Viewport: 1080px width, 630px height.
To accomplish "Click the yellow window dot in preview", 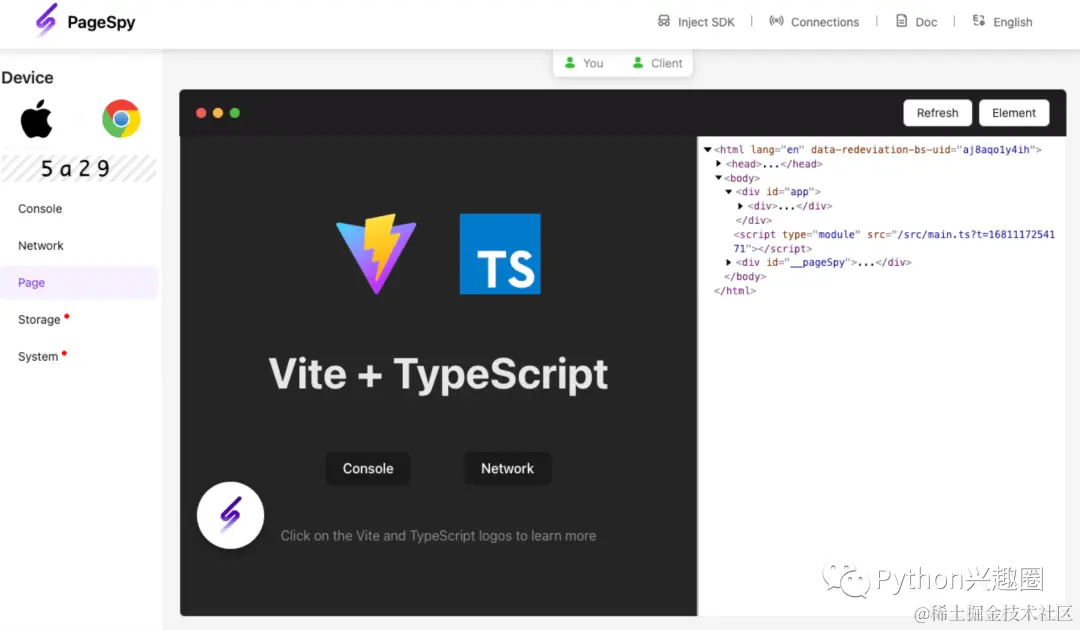I will [218, 113].
